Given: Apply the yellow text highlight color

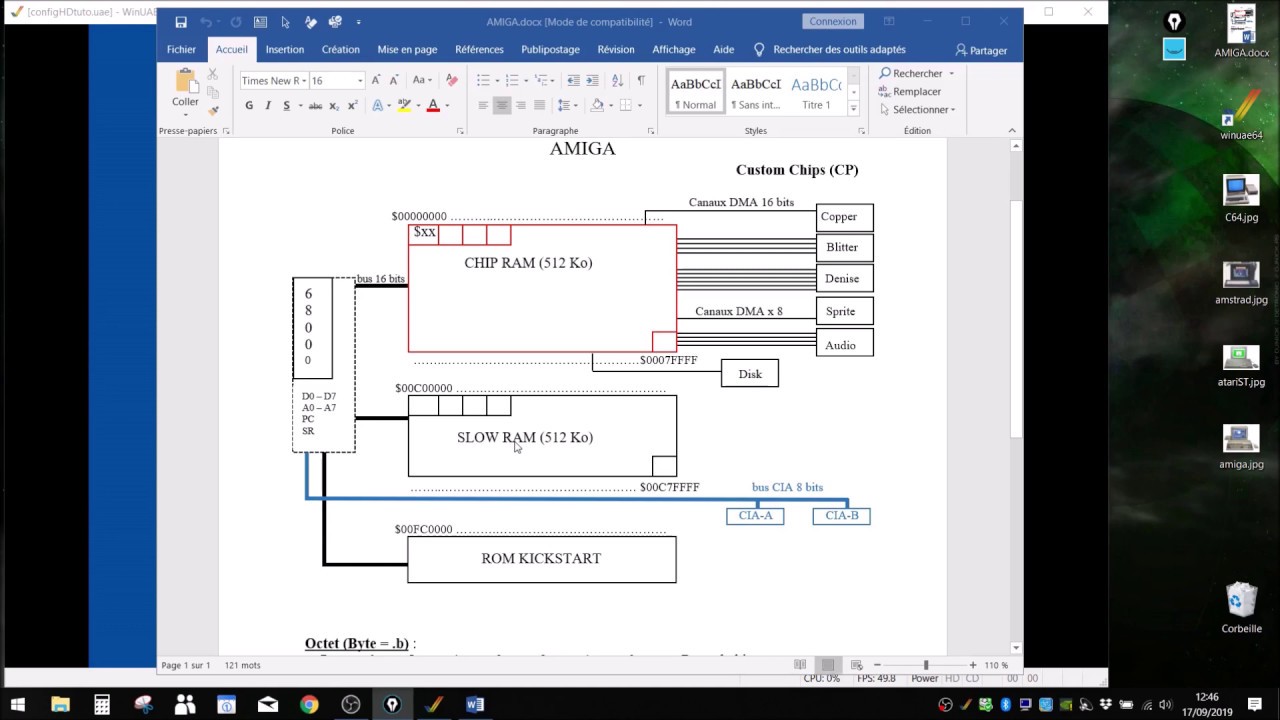Looking at the screenshot, I should 404,105.
